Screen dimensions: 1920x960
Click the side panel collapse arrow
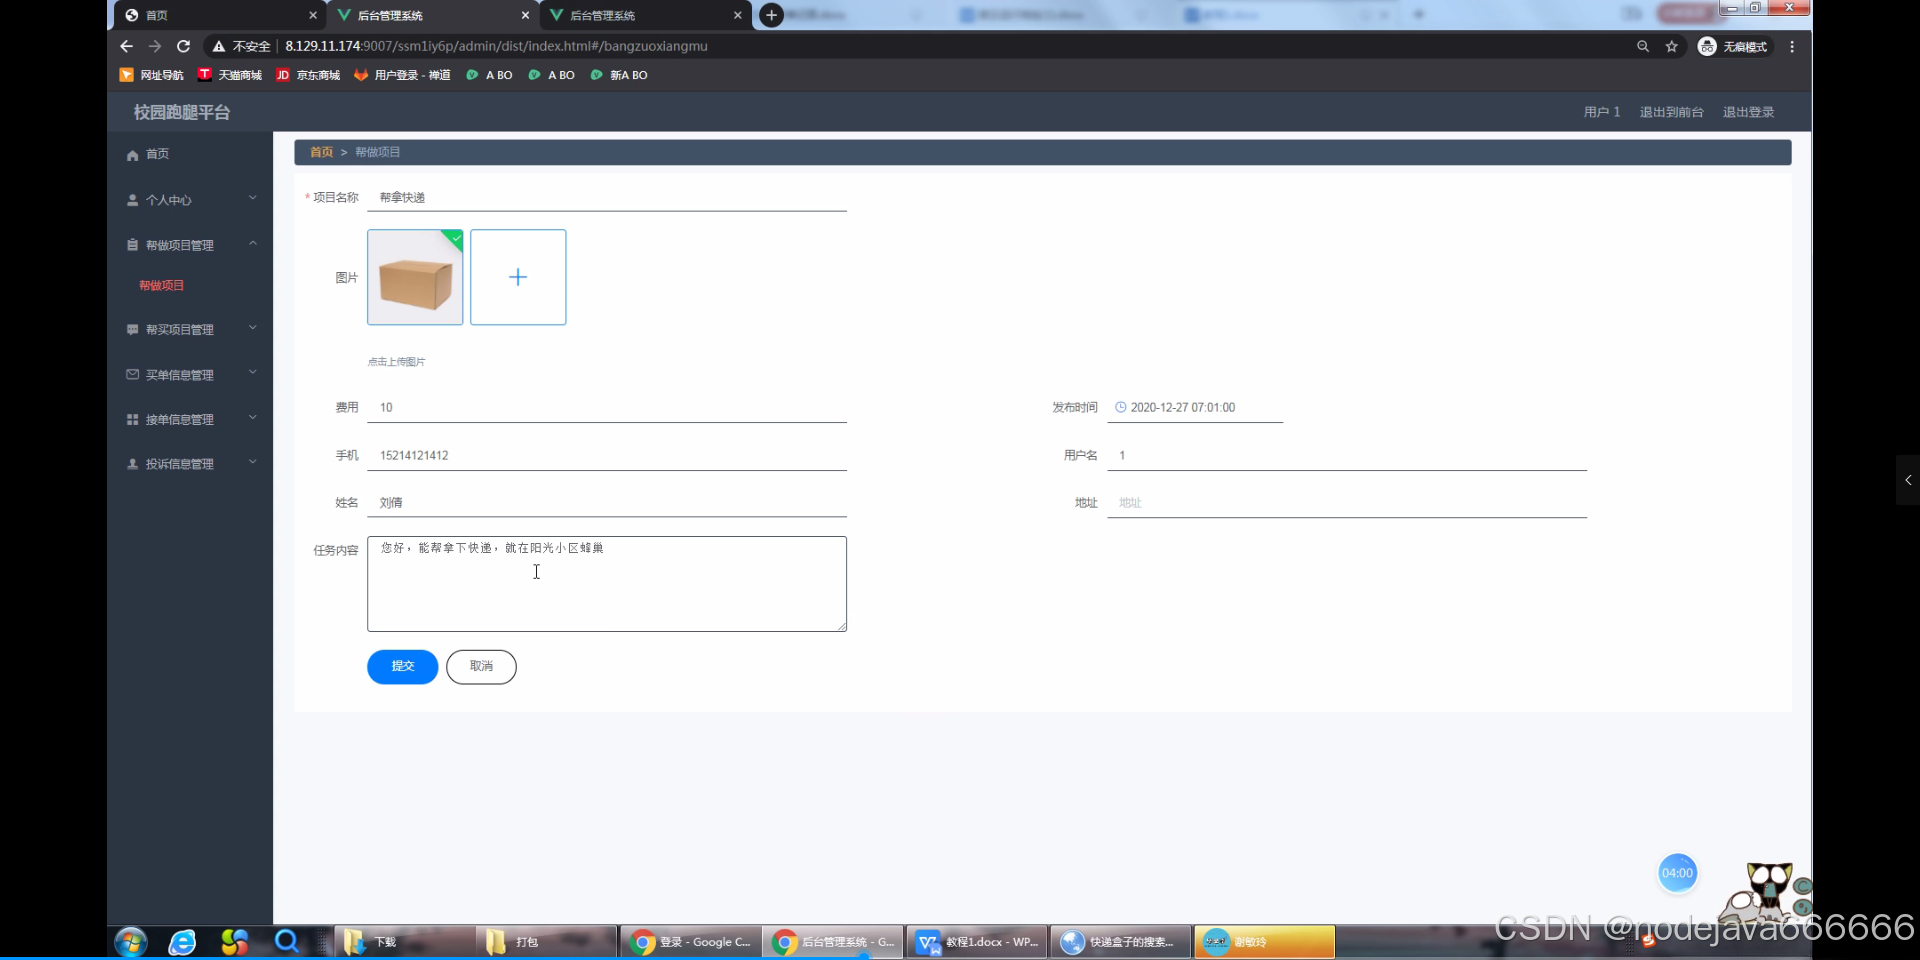pyautogui.click(x=1908, y=480)
